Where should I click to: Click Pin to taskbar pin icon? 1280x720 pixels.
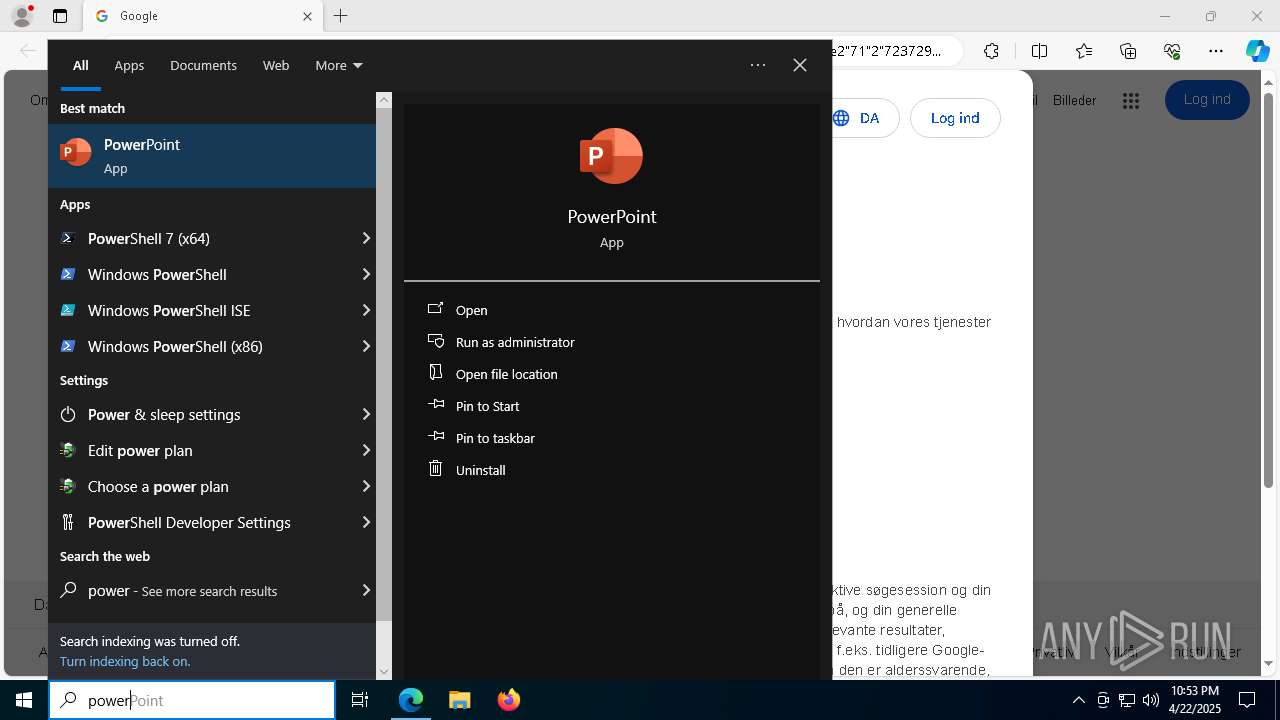pos(435,437)
